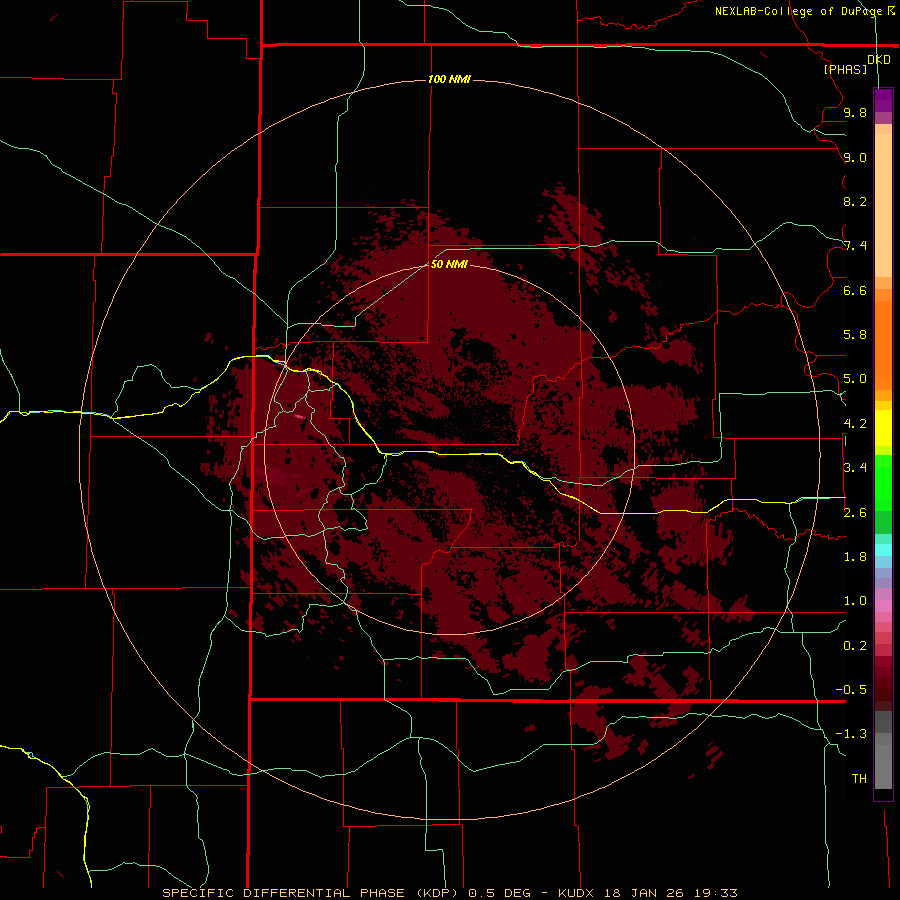Click the "TH" threshold label on the scale
900x900 pixels.
pyautogui.click(x=859, y=779)
